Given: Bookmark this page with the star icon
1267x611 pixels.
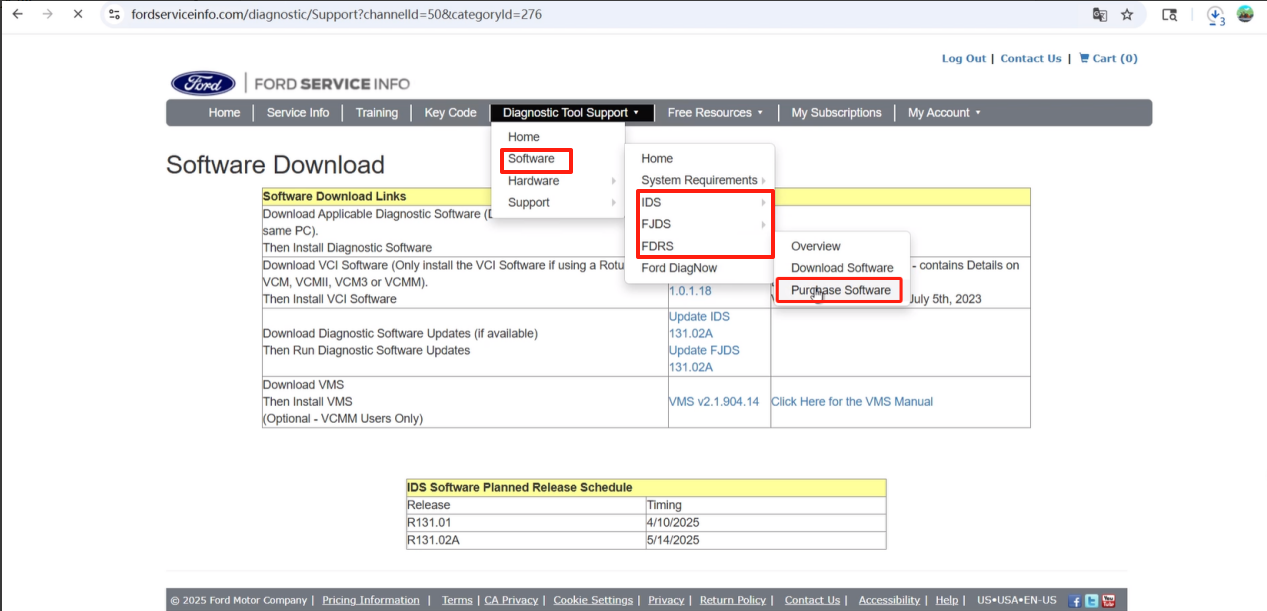Looking at the screenshot, I should pyautogui.click(x=1127, y=15).
